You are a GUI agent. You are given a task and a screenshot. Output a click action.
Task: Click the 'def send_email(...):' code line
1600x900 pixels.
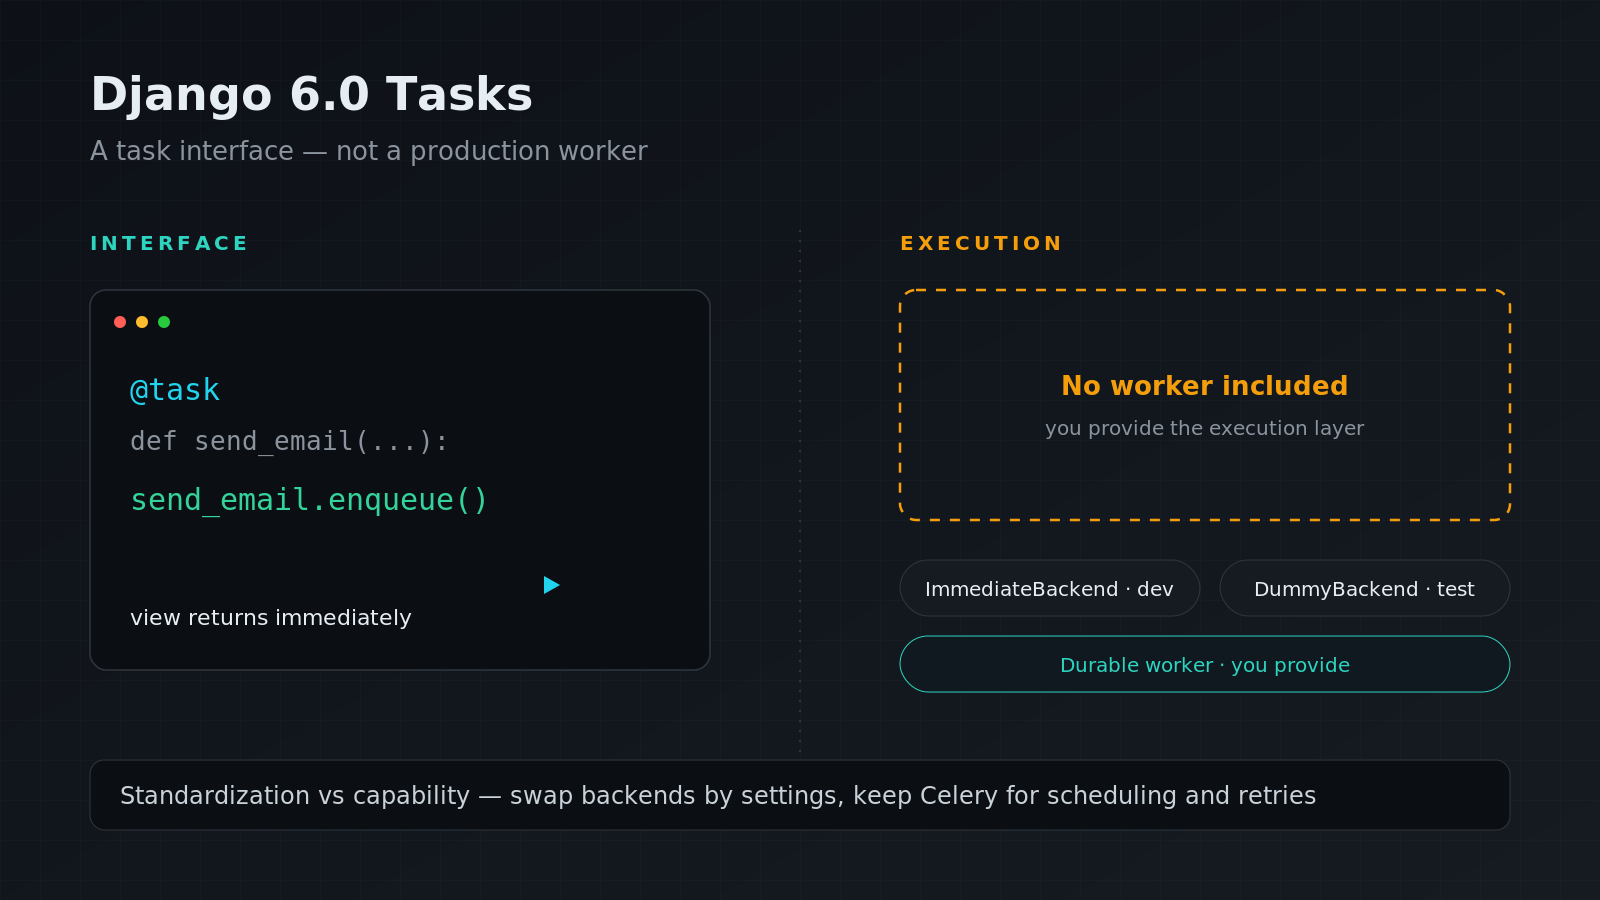pyautogui.click(x=290, y=441)
